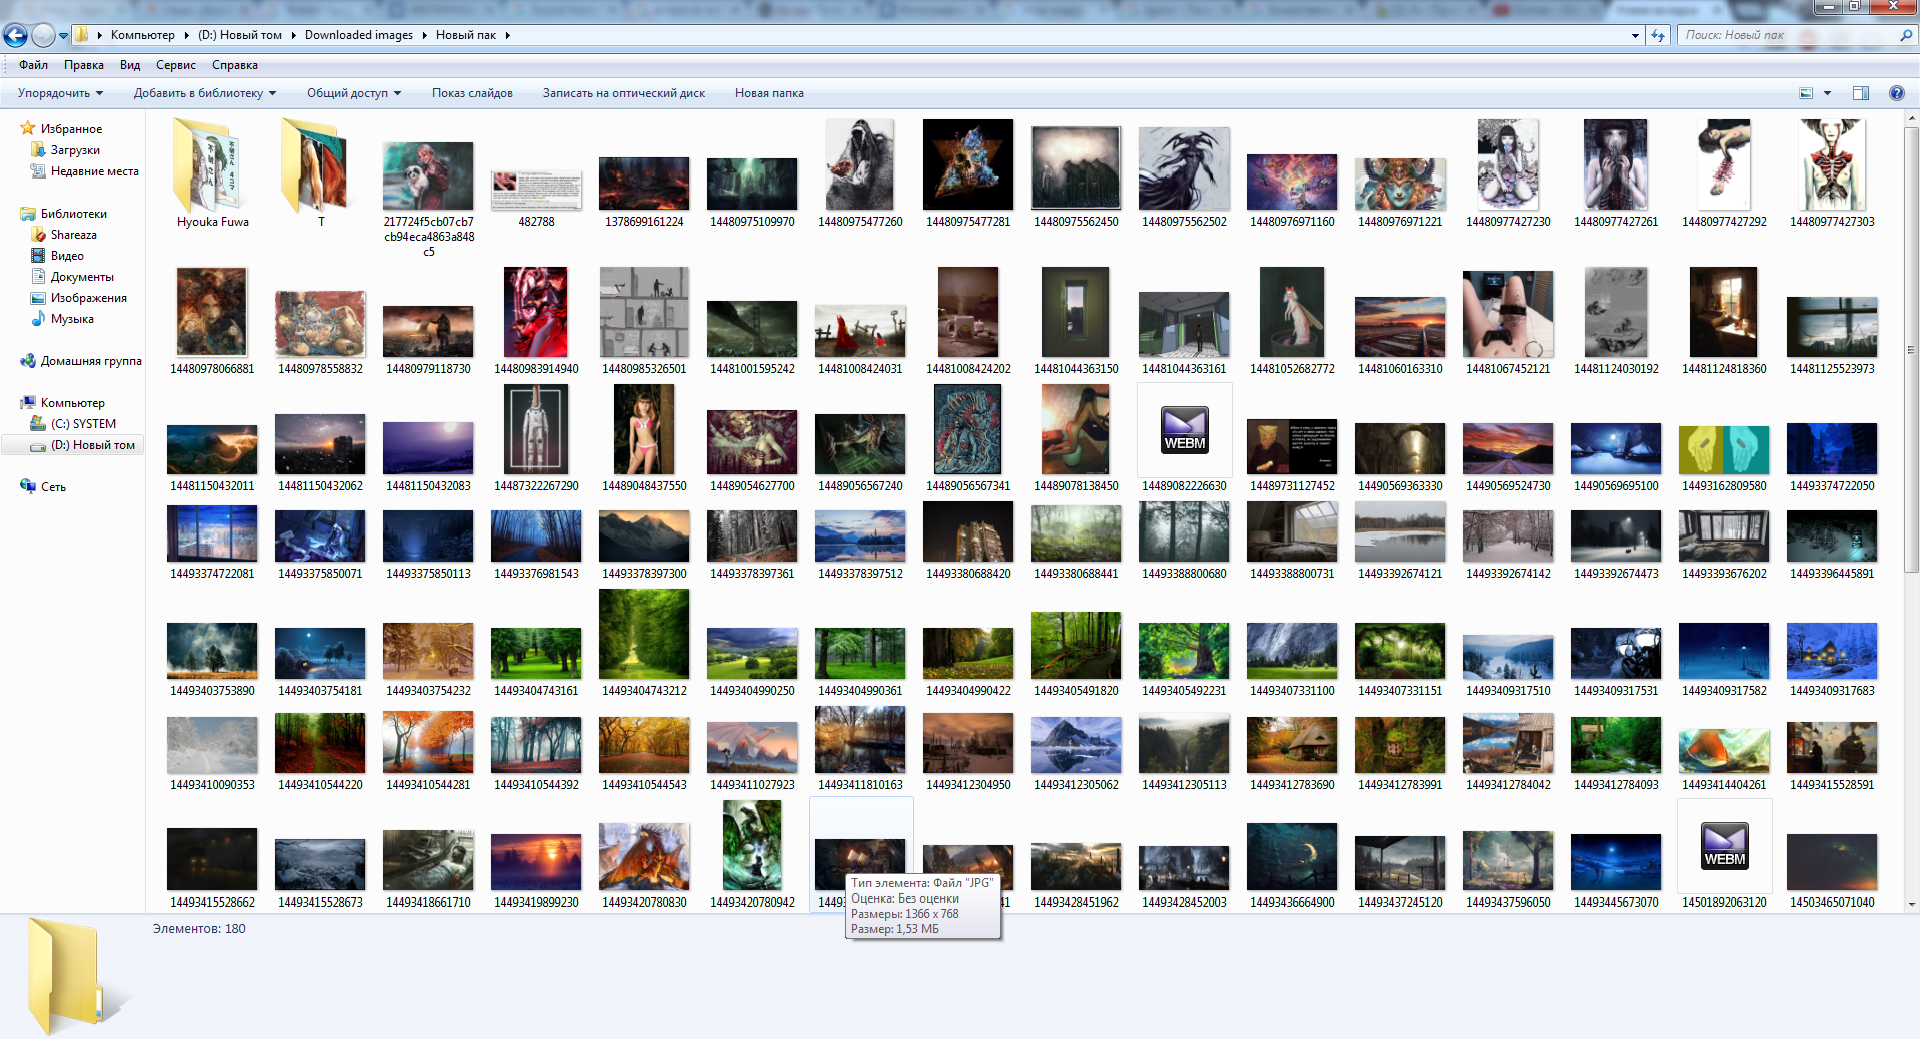1920x1039 pixels.
Task: Click the Новая папка button
Action: point(769,93)
